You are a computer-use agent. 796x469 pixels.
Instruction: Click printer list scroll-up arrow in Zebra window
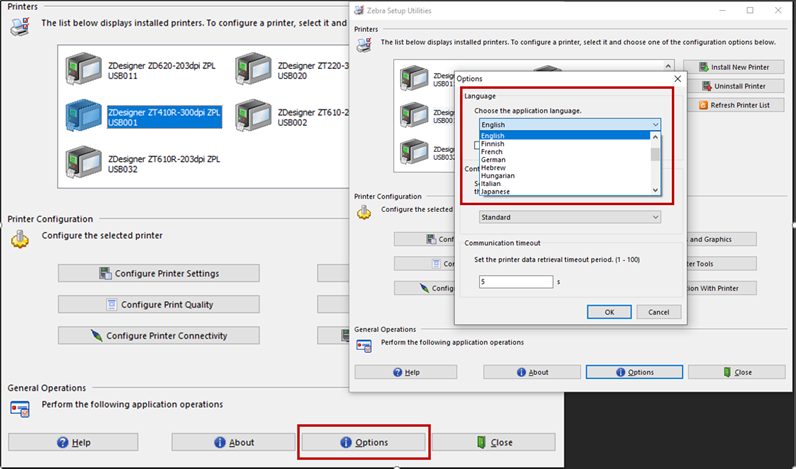[669, 66]
